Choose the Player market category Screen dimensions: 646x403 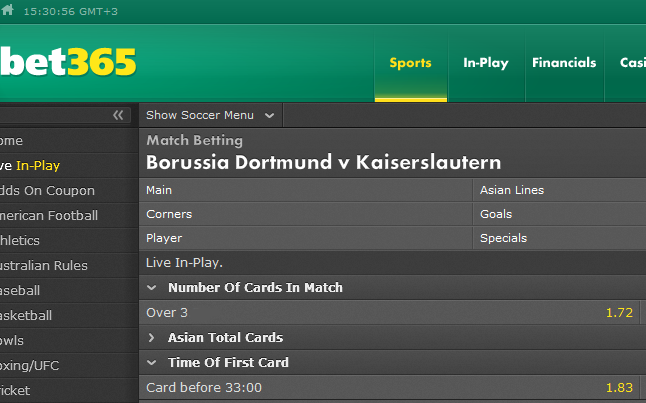click(x=305, y=238)
